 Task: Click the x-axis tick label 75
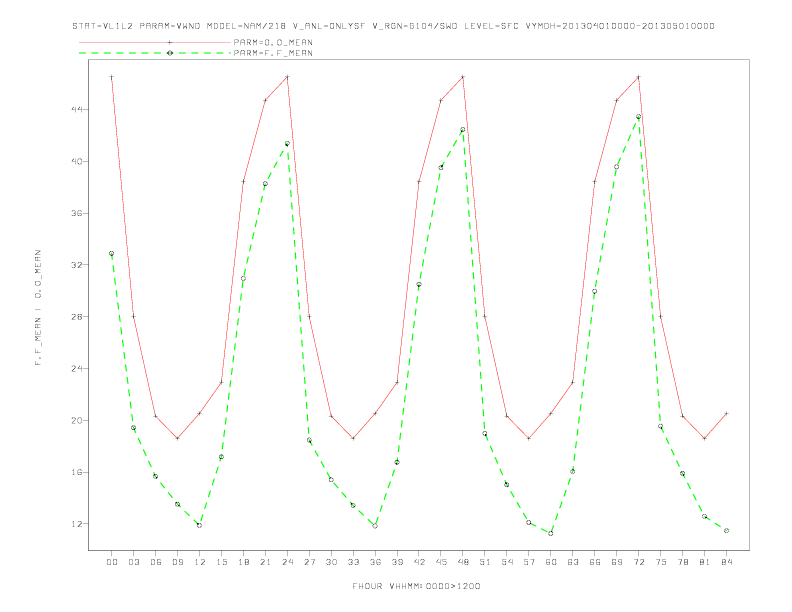pyautogui.click(x=661, y=562)
